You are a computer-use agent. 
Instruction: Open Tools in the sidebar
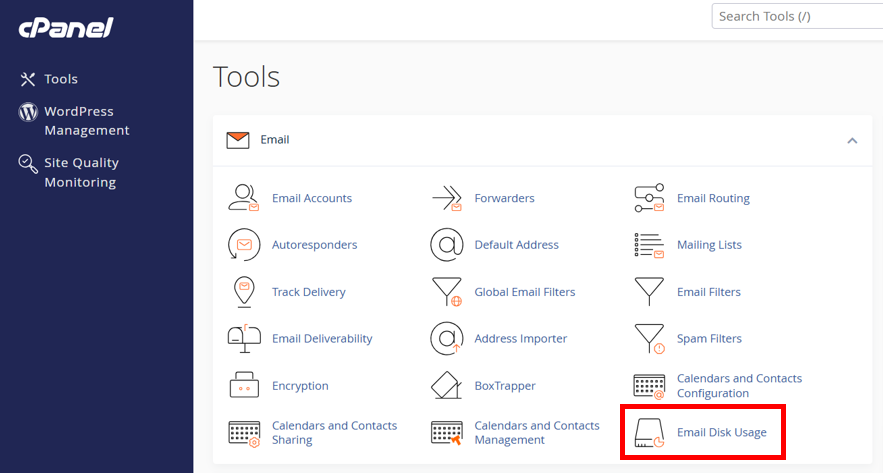pyautogui.click(x=60, y=79)
